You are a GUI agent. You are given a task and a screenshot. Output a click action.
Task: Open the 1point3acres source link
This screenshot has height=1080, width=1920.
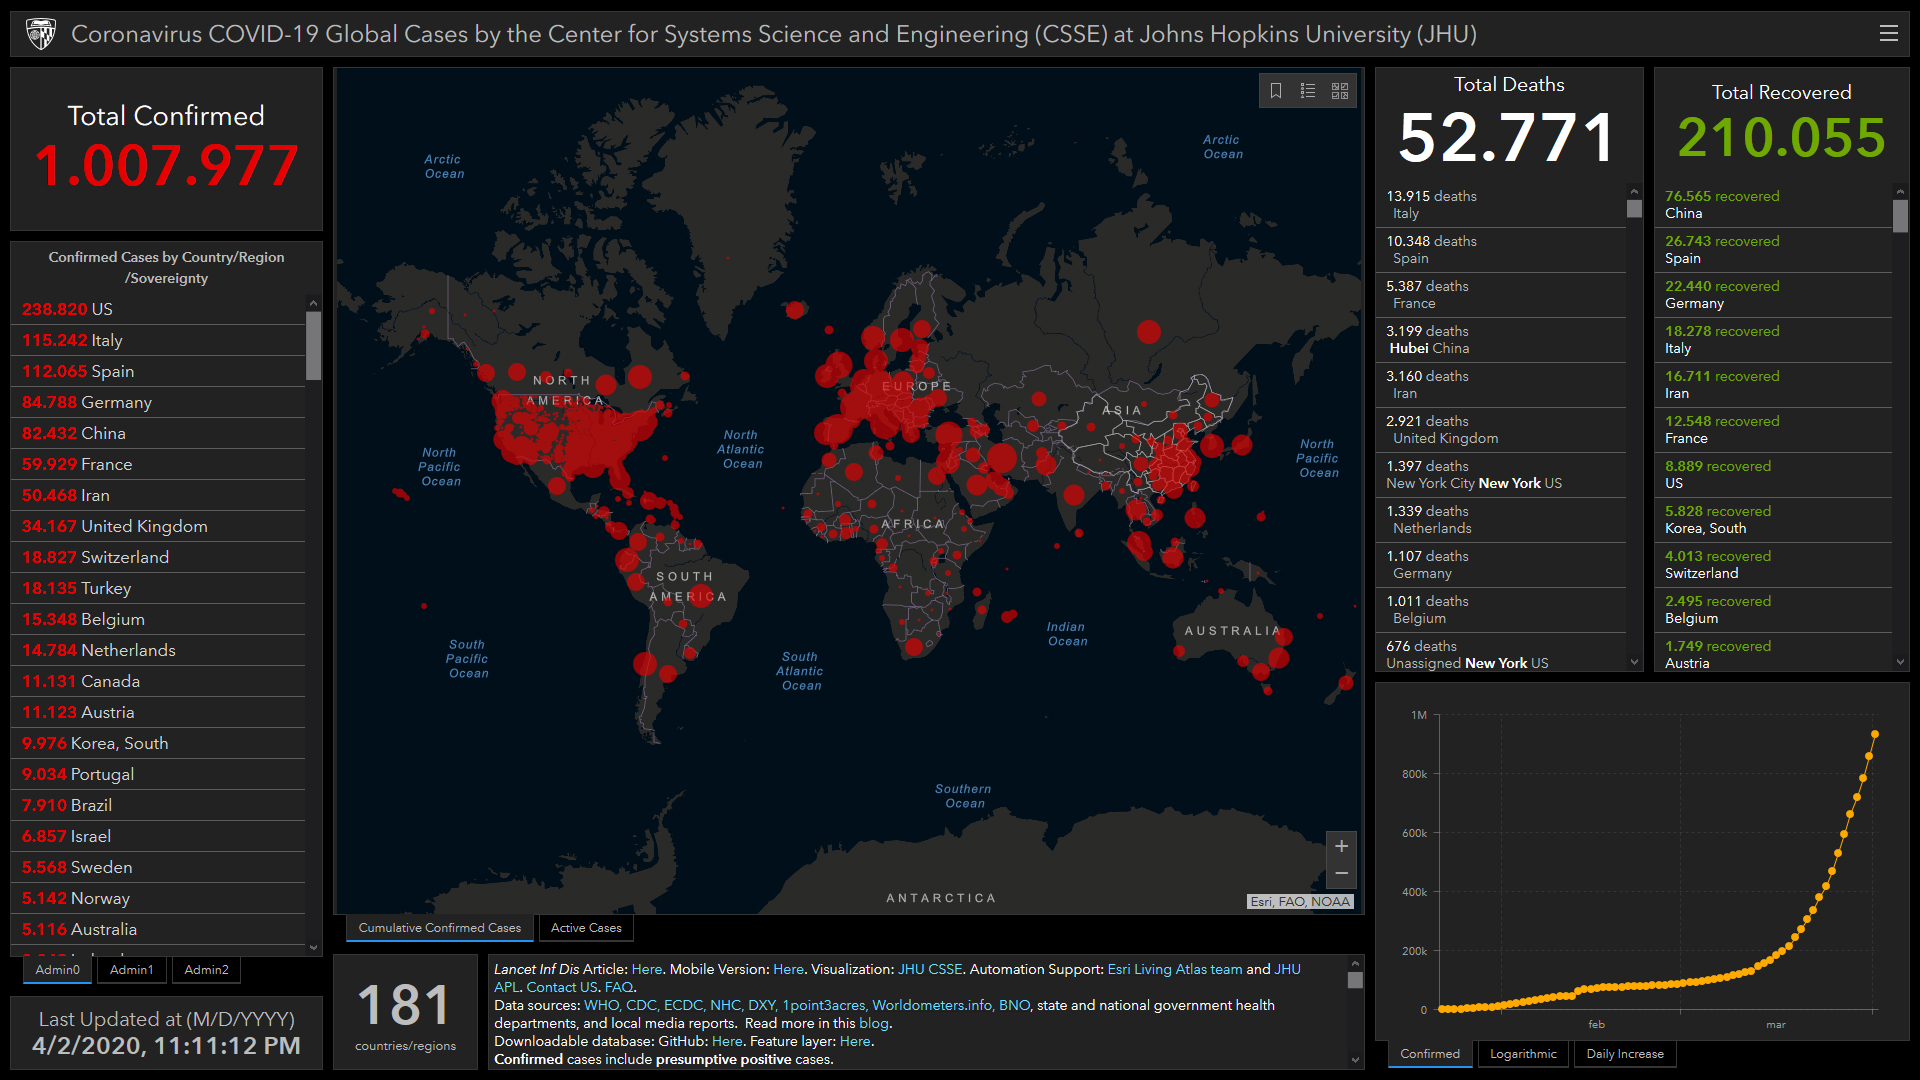click(824, 1005)
